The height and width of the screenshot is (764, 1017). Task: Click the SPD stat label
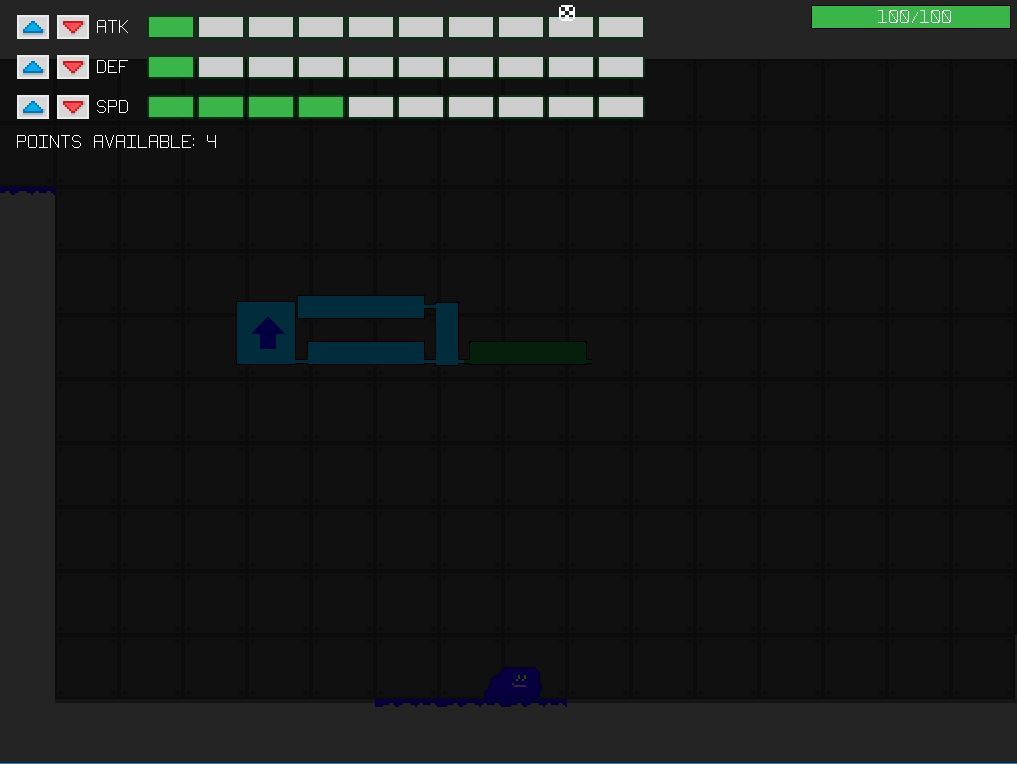coord(112,107)
